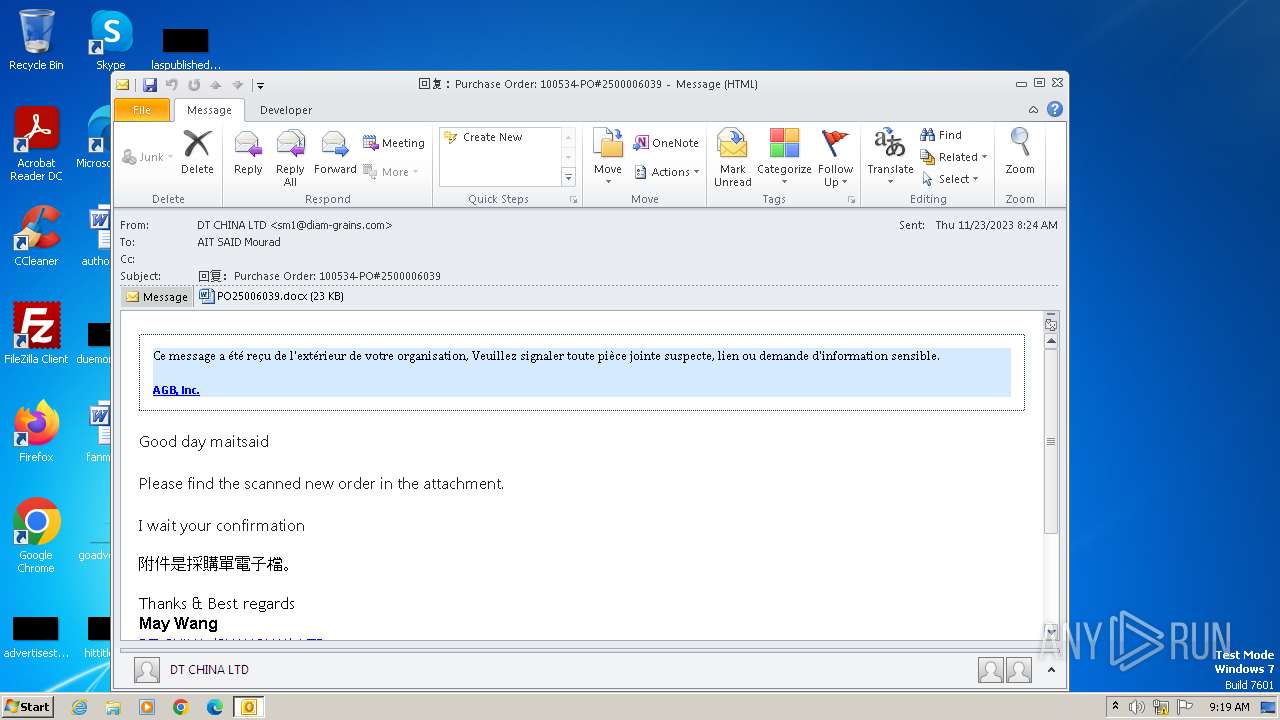Open FileZilla Client desktop shortcut
This screenshot has width=1280, height=720.
(36, 334)
